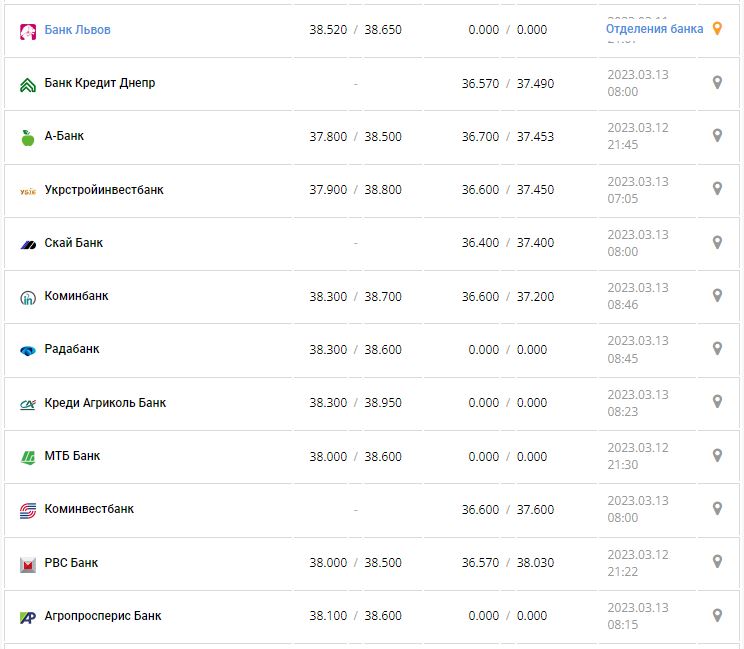Click the green apple А-Банк logo
Viewport: 744px width, 649px height.
tap(28, 137)
